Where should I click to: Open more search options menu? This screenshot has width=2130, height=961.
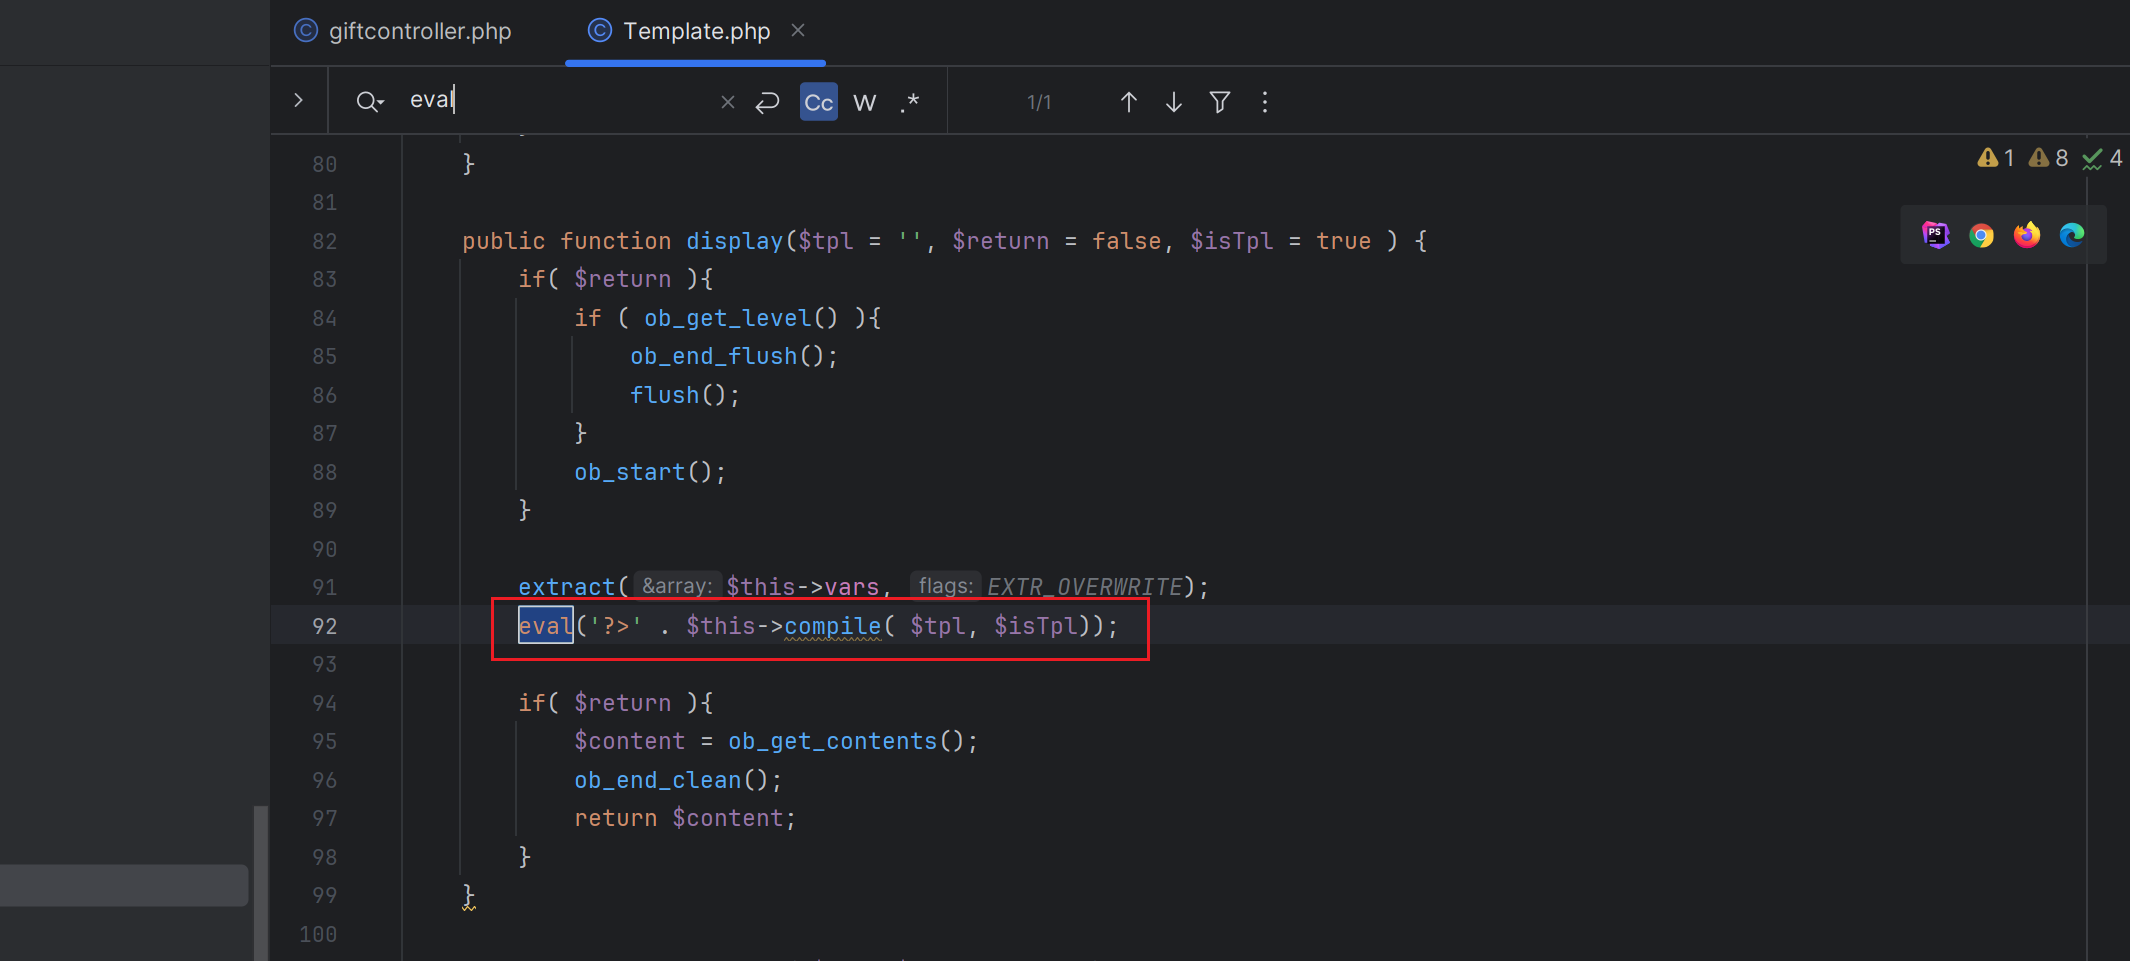1265,102
